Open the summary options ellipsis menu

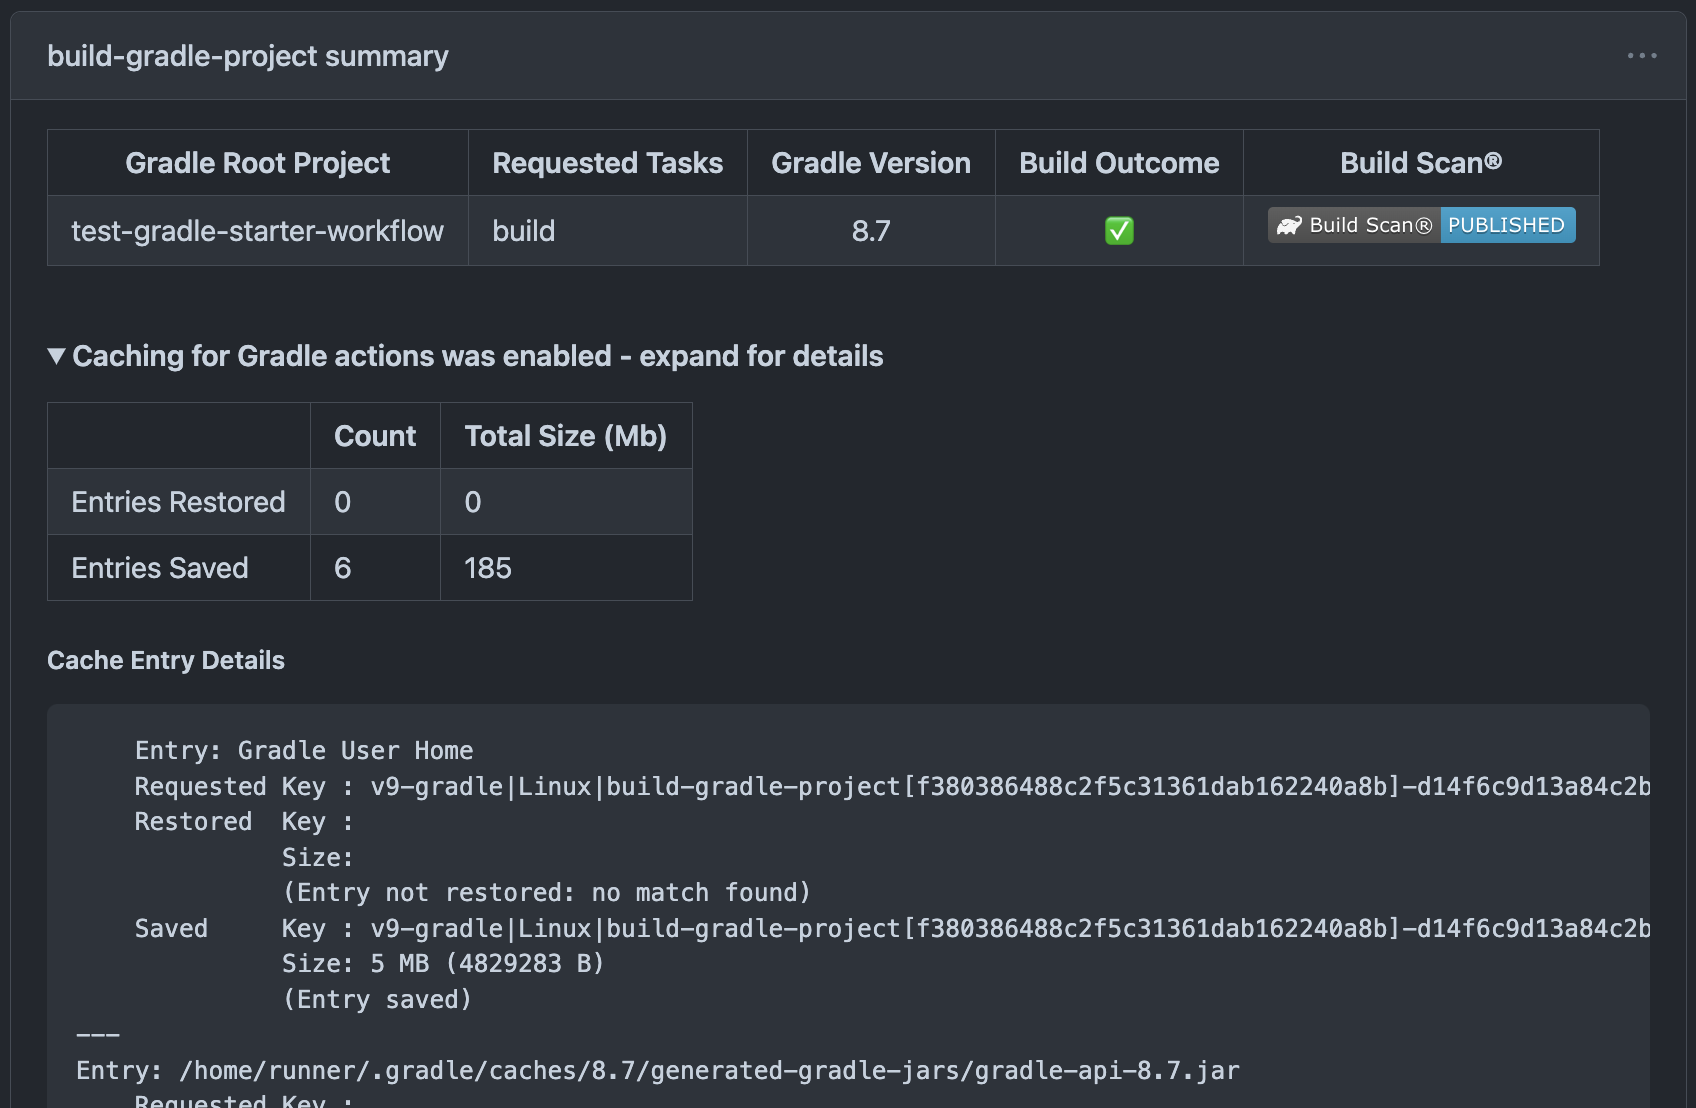pos(1642,56)
